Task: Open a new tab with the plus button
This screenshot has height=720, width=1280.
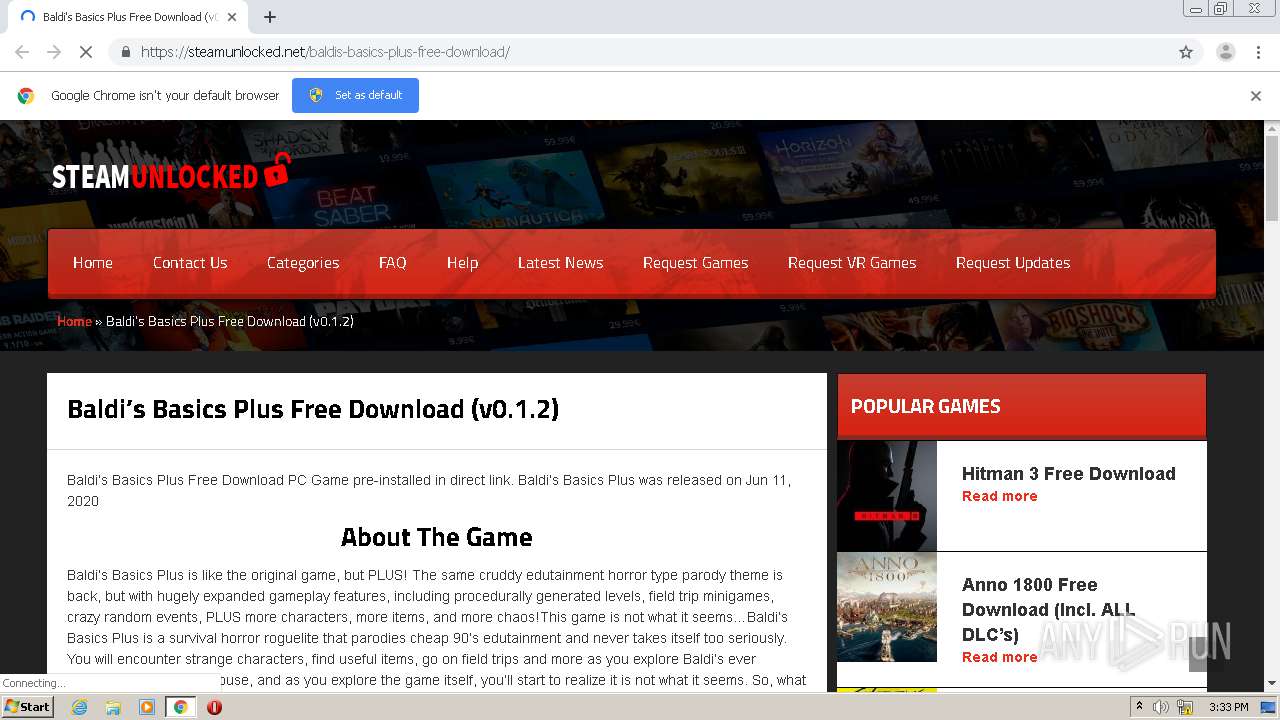Action: coord(270,17)
